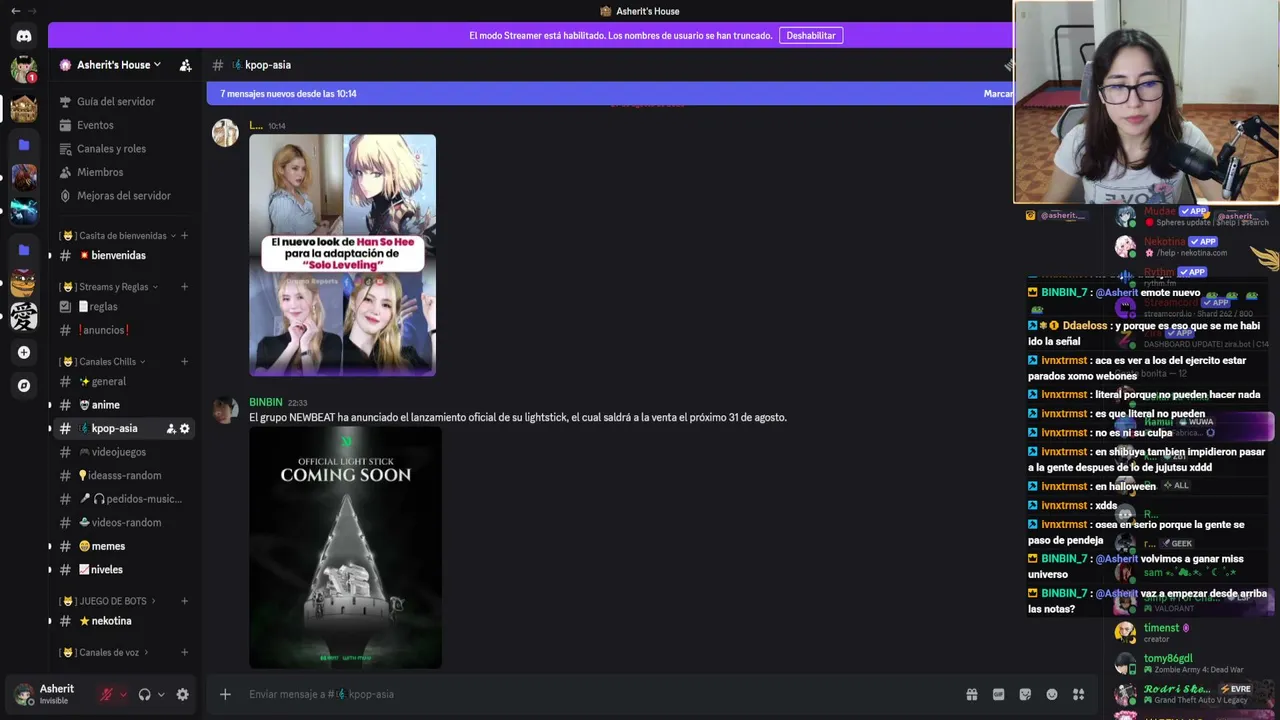The height and width of the screenshot is (720, 1280).
Task: Open the avatar of the 10:14 message author
Action: [225, 132]
